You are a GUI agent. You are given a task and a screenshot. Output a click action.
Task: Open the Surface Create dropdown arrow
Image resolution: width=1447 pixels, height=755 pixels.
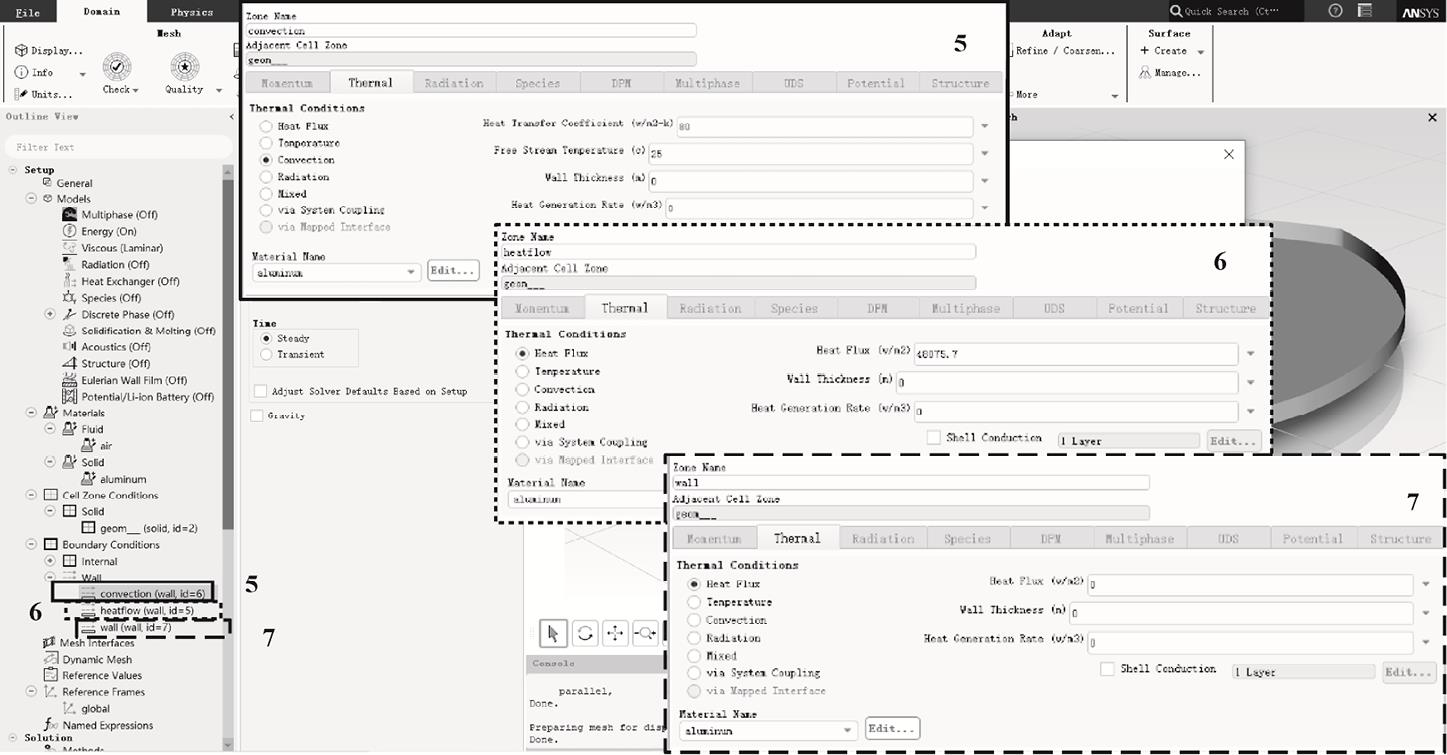1200,52
